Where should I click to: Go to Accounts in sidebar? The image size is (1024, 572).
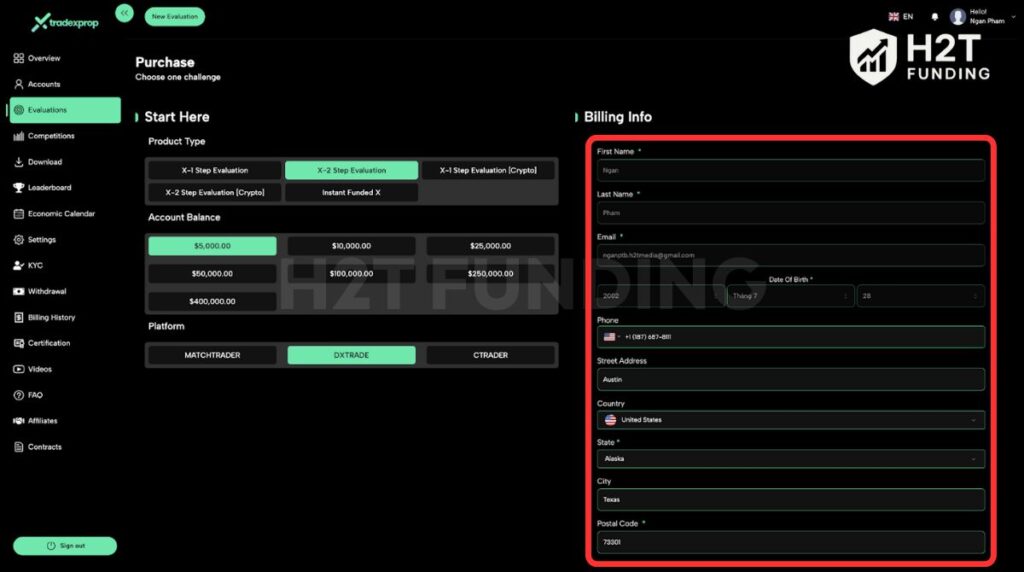click(44, 84)
